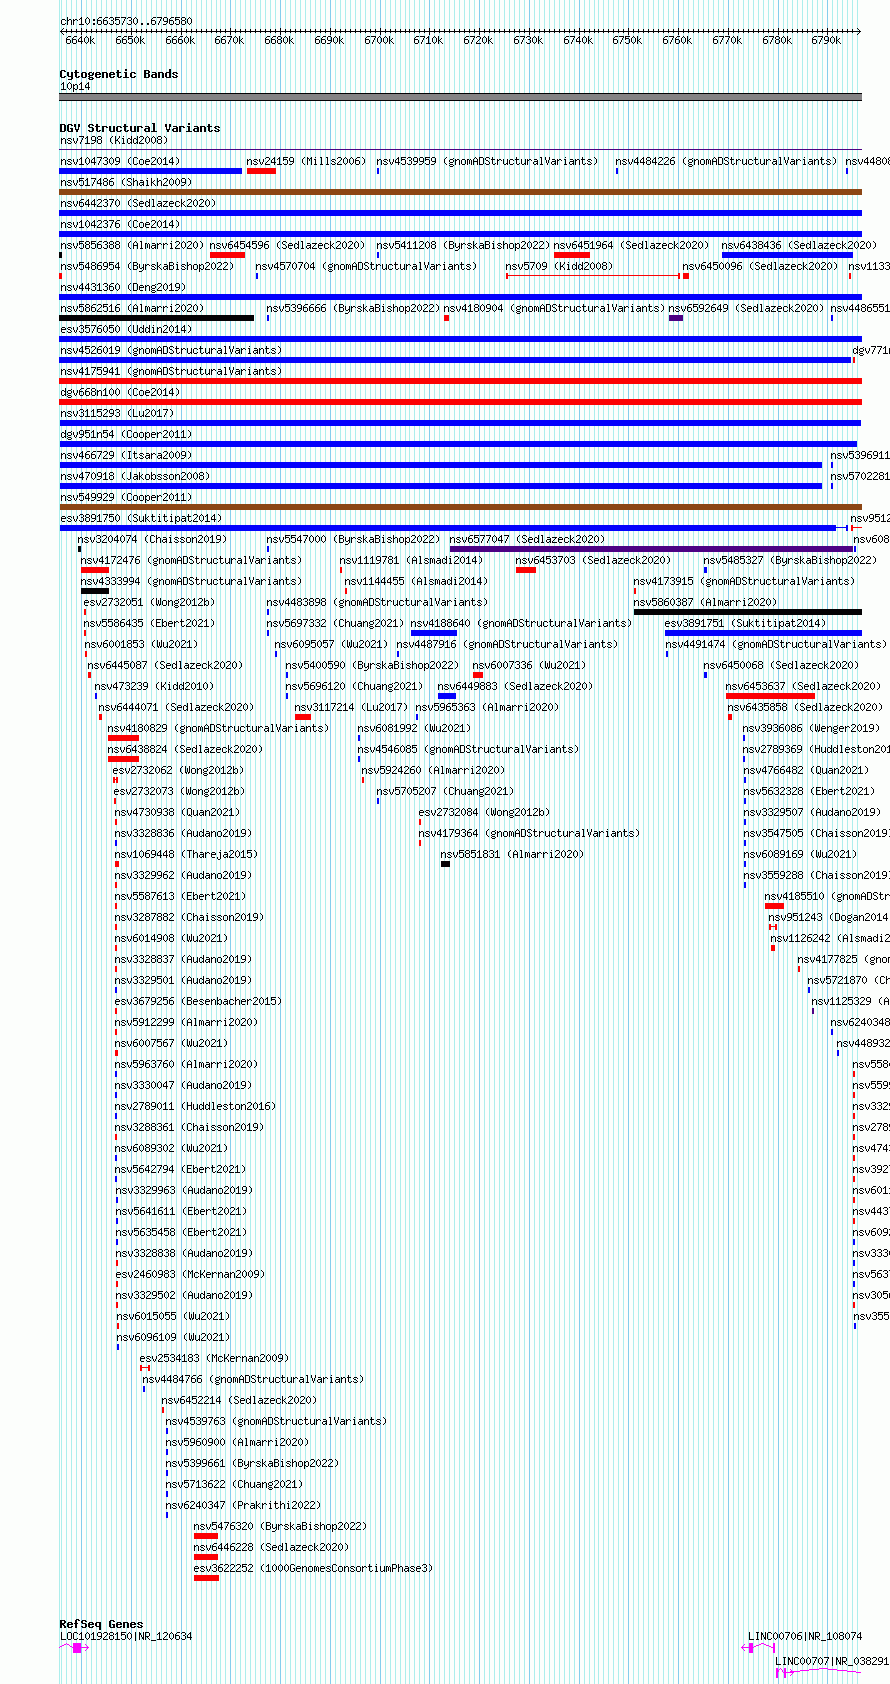
Task: Open esv3622252 (1000GenomesConsortiumPhase3) variant
Action: click(313, 1568)
